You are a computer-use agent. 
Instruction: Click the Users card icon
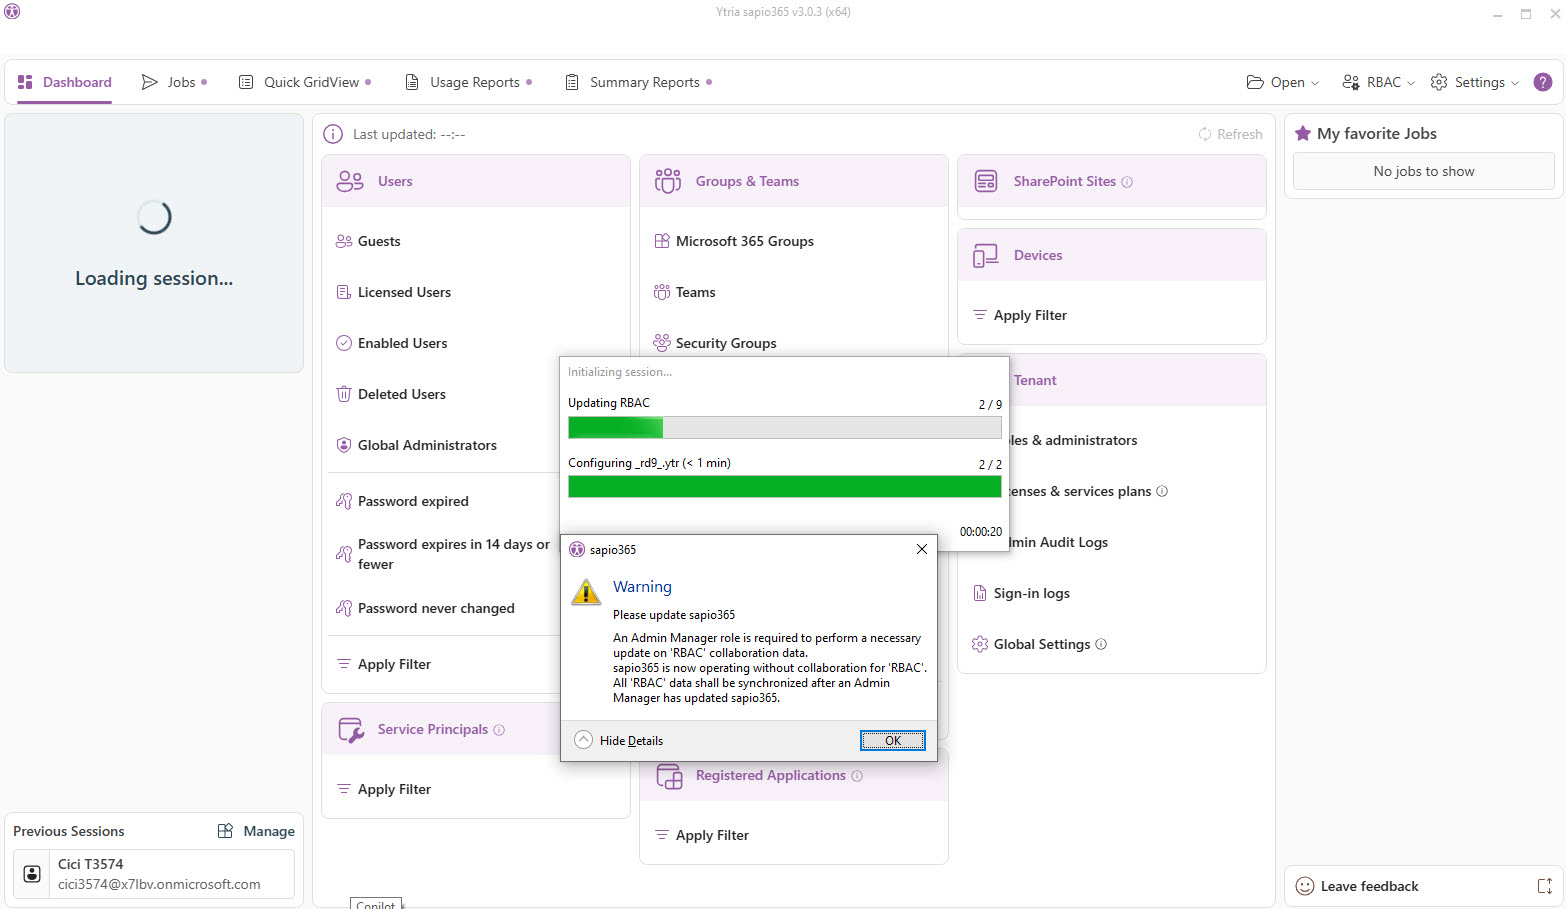point(350,181)
